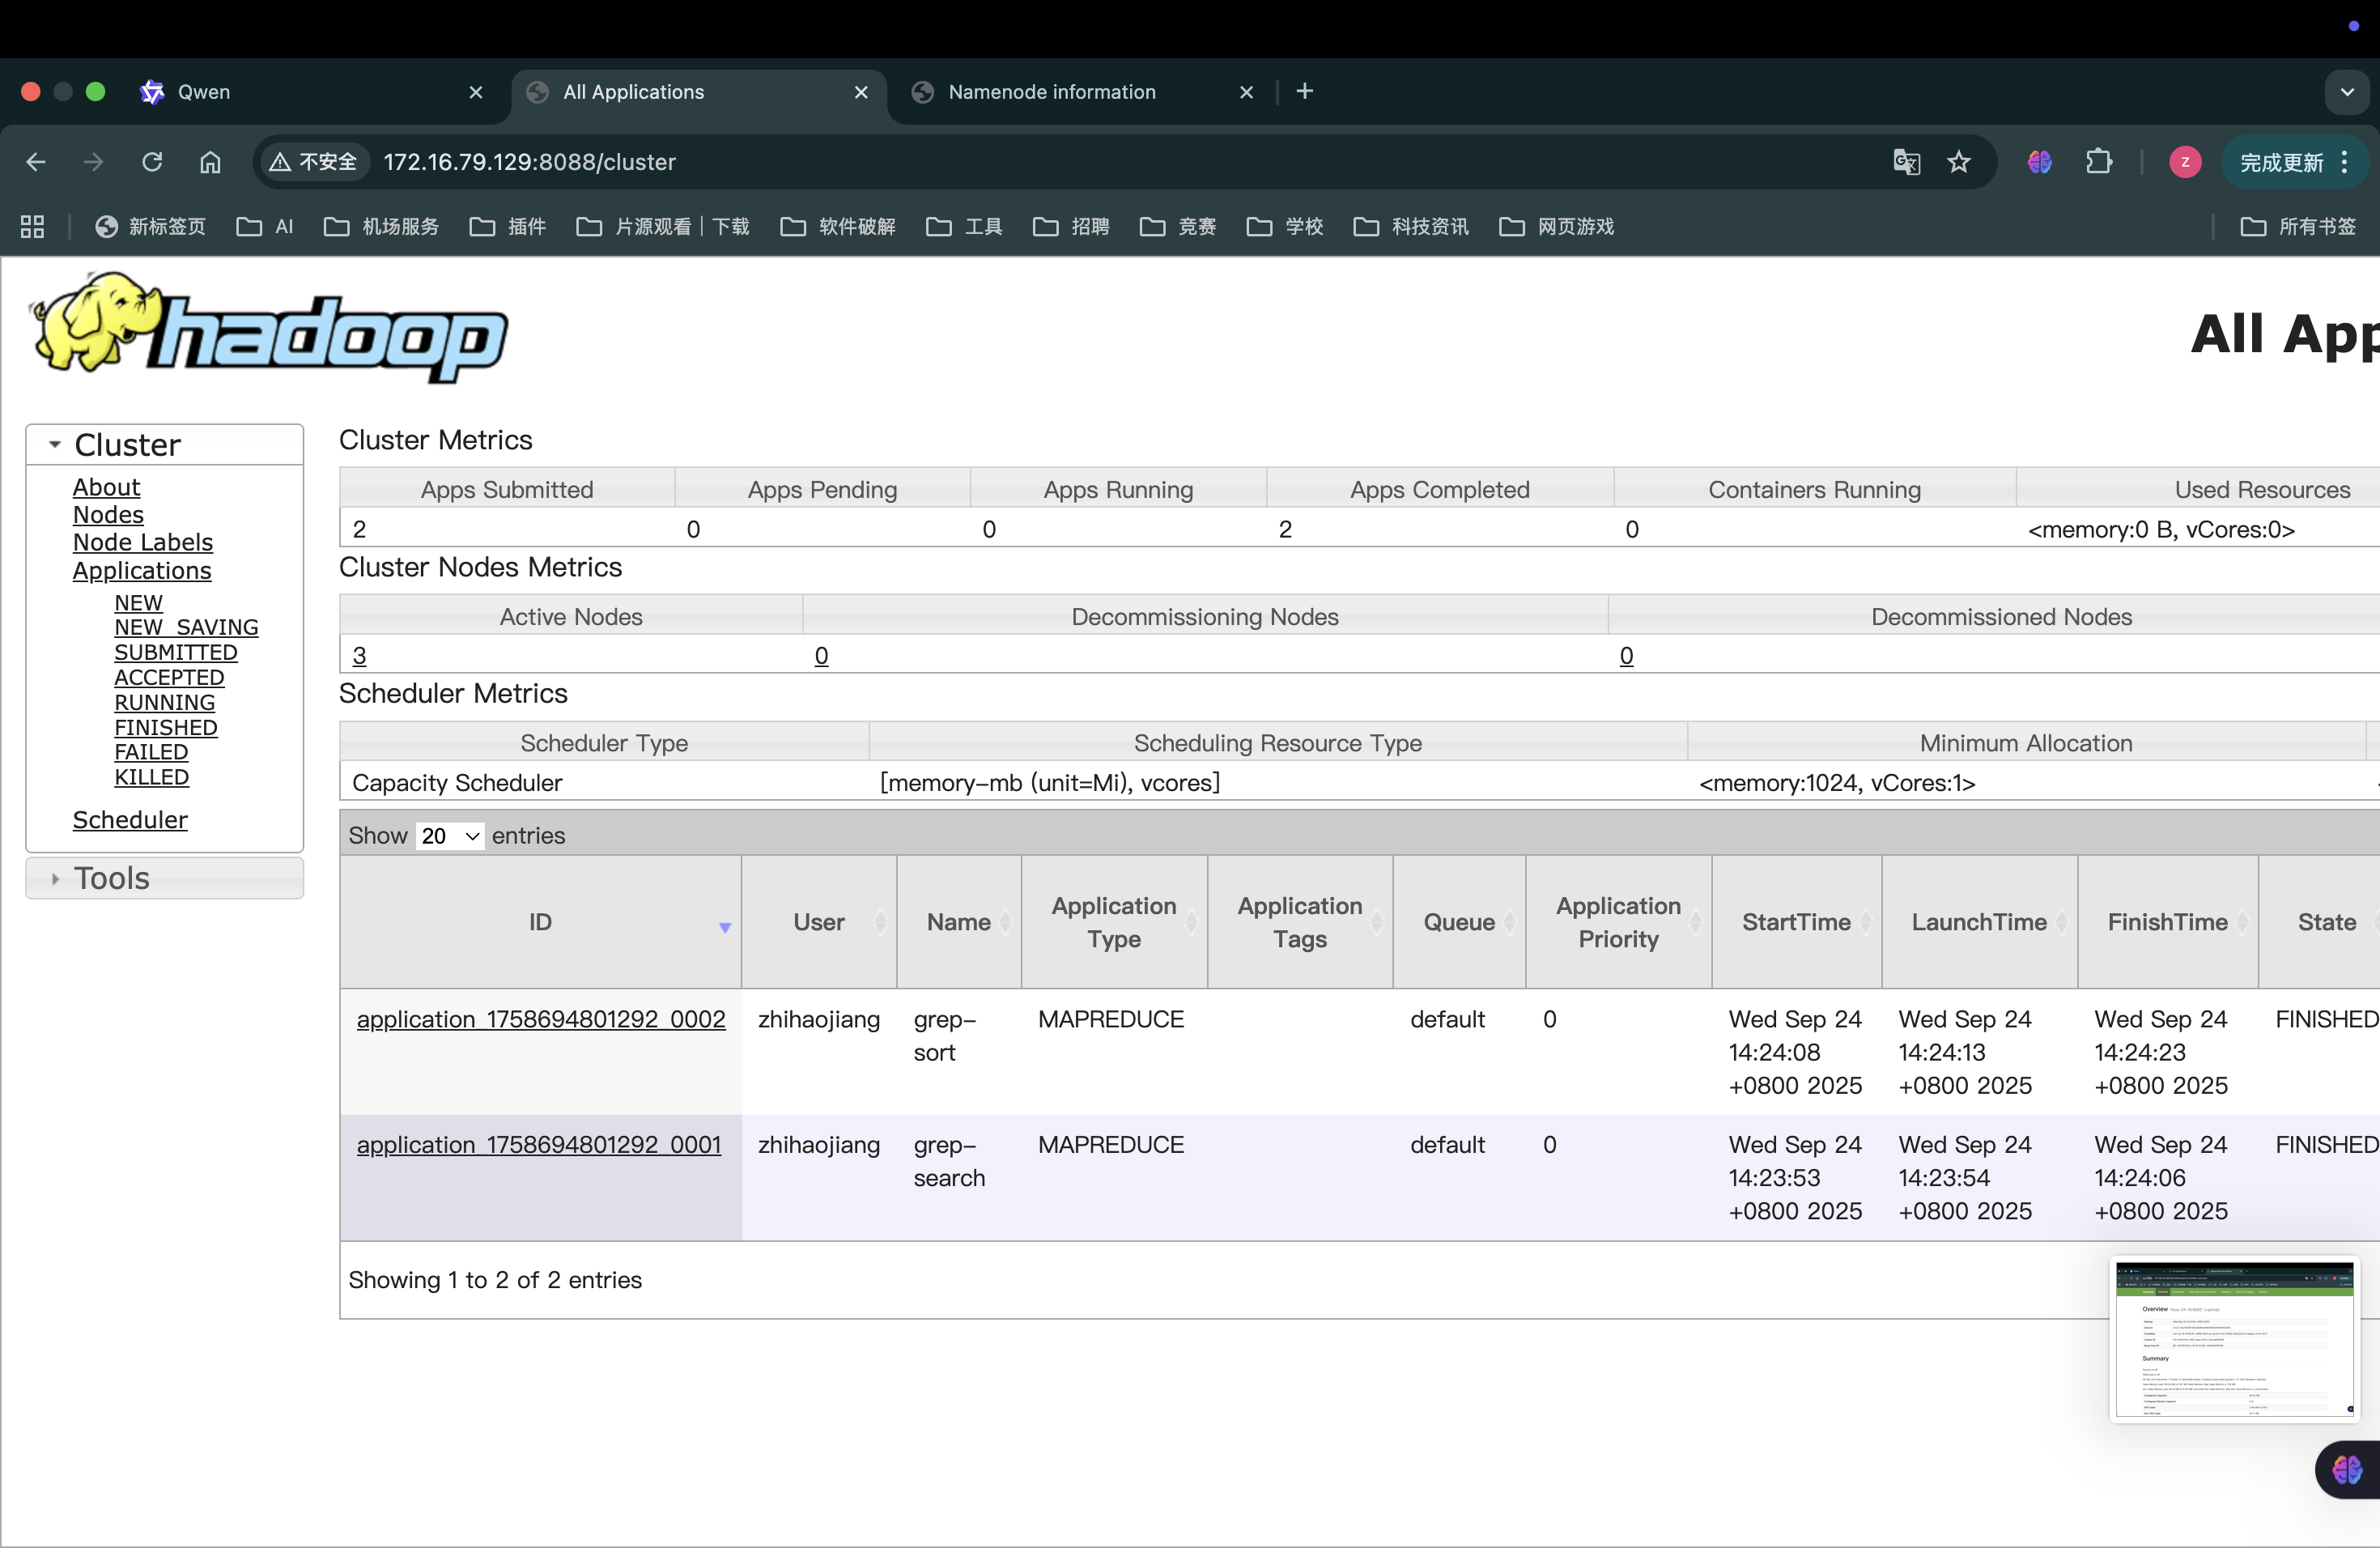Open the 科技资讯 bookmark folder

click(1411, 227)
